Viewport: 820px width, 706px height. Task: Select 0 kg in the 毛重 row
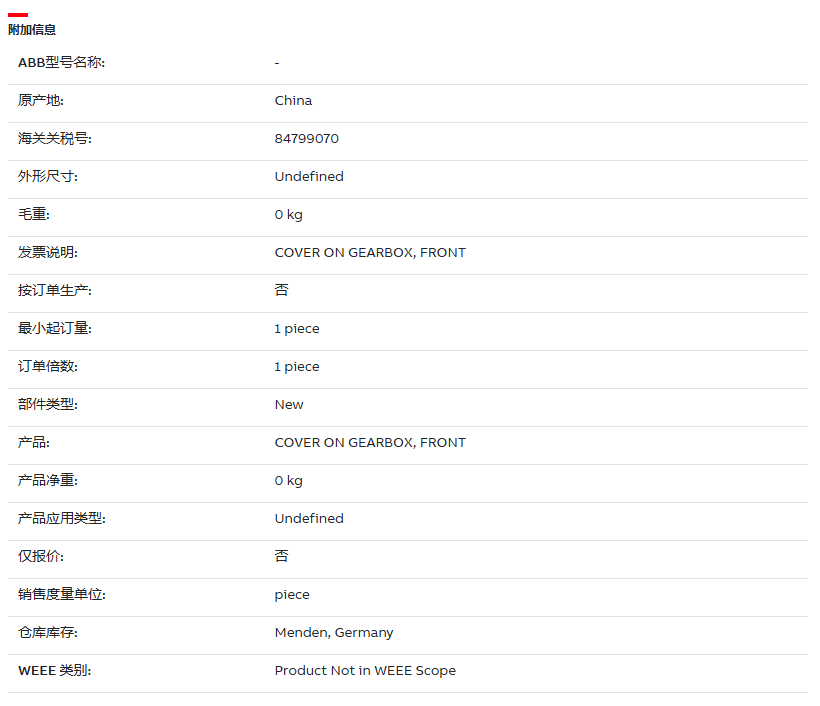289,215
